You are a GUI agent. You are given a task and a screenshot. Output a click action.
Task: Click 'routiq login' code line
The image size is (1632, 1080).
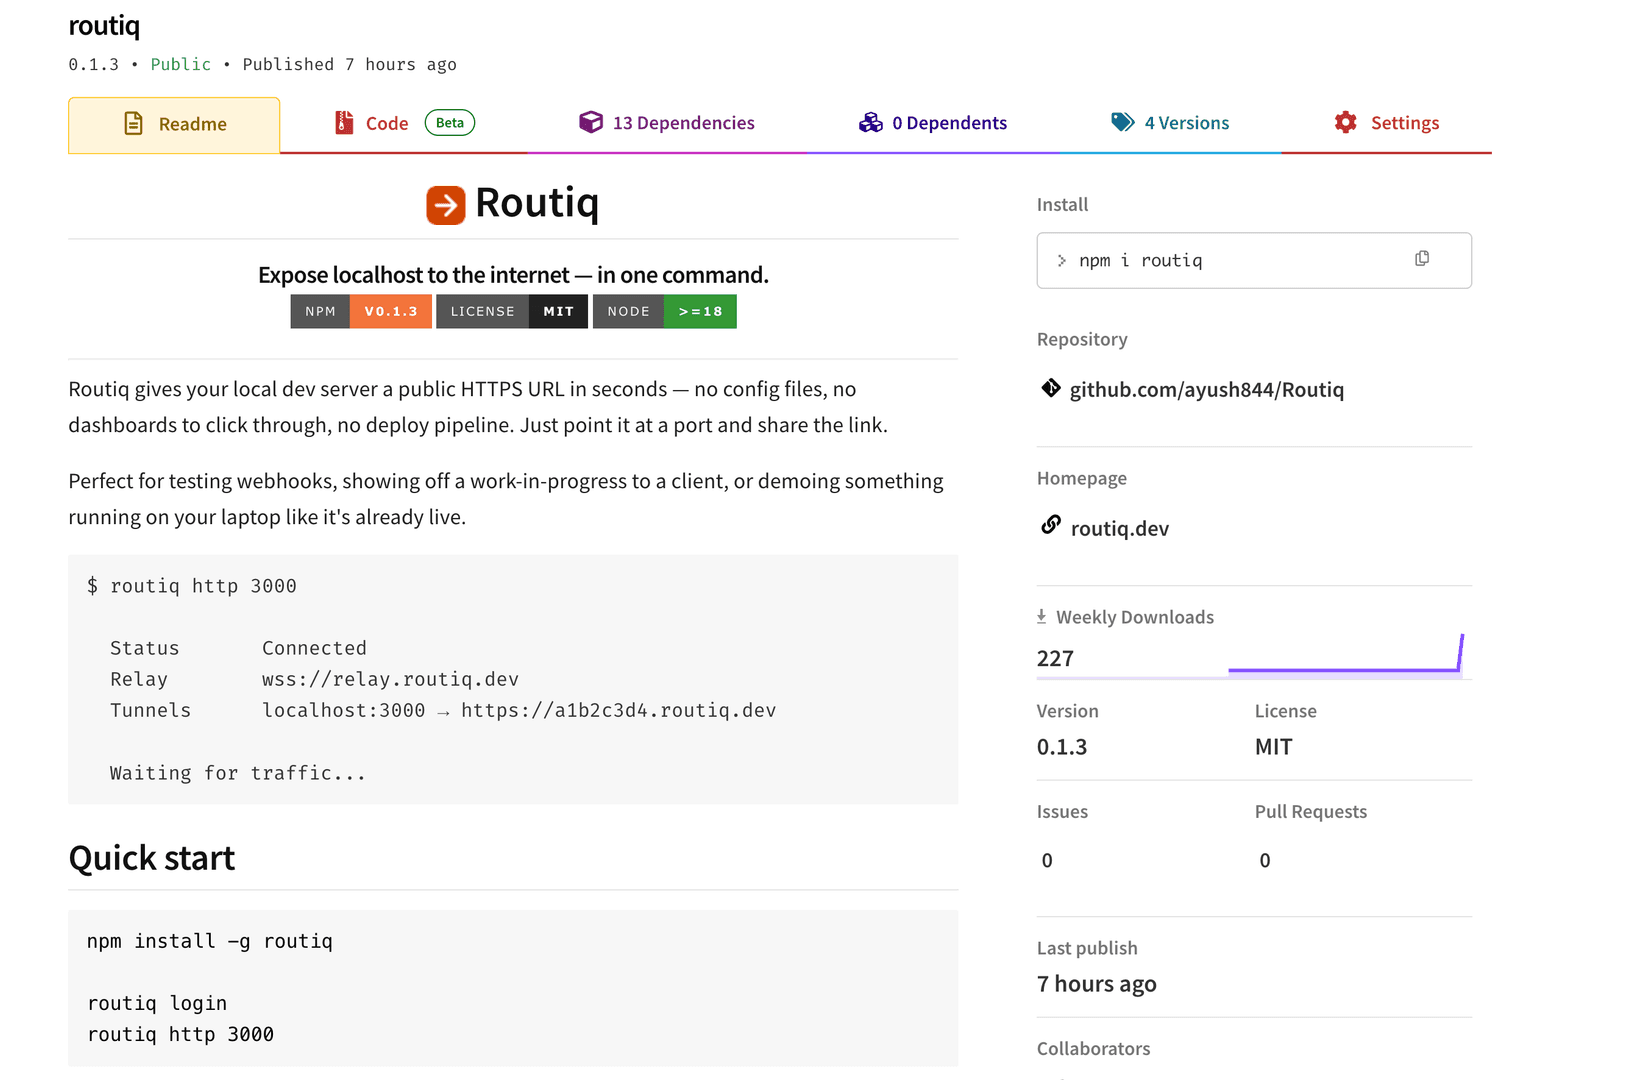pyautogui.click(x=157, y=1003)
